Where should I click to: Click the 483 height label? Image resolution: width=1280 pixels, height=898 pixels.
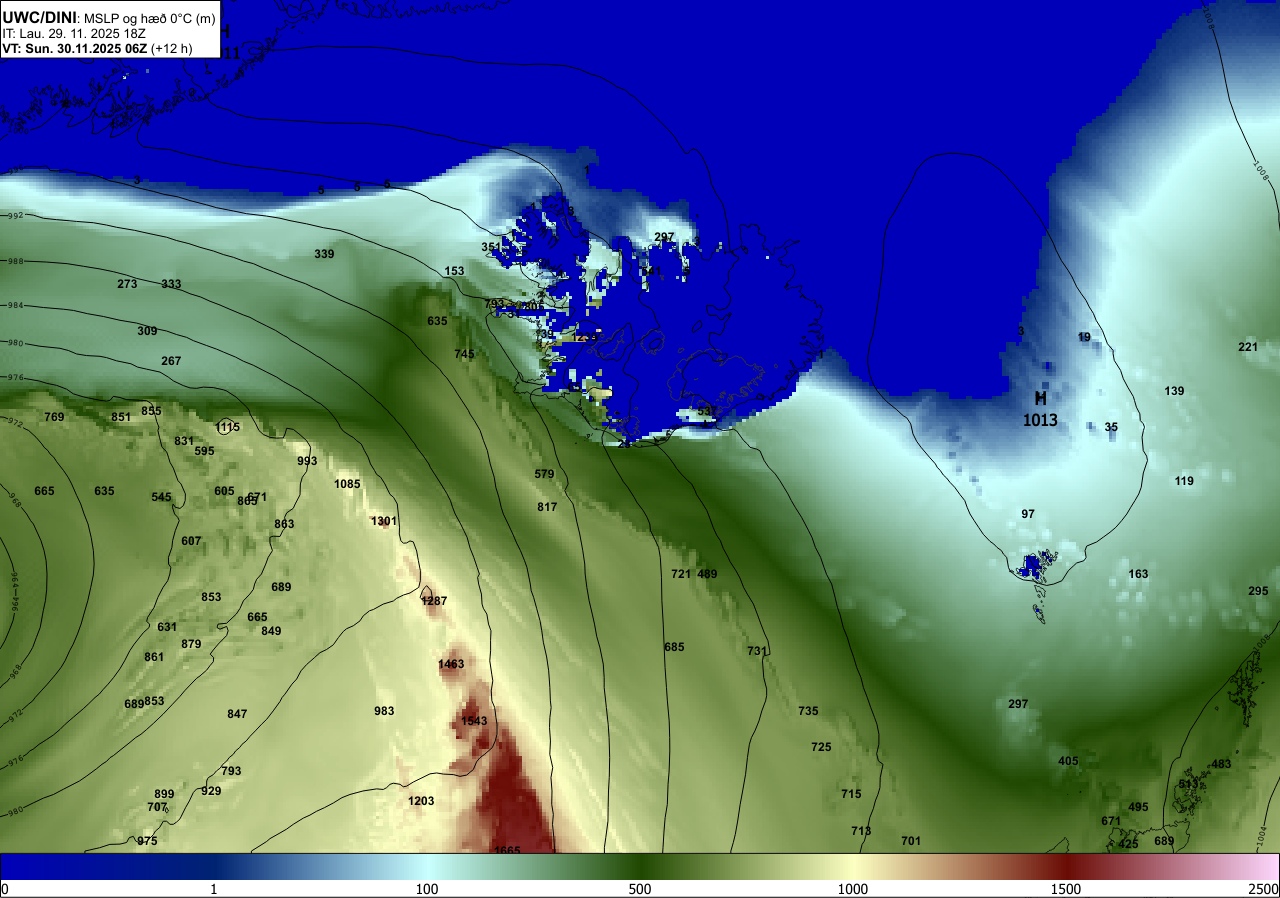(1221, 764)
